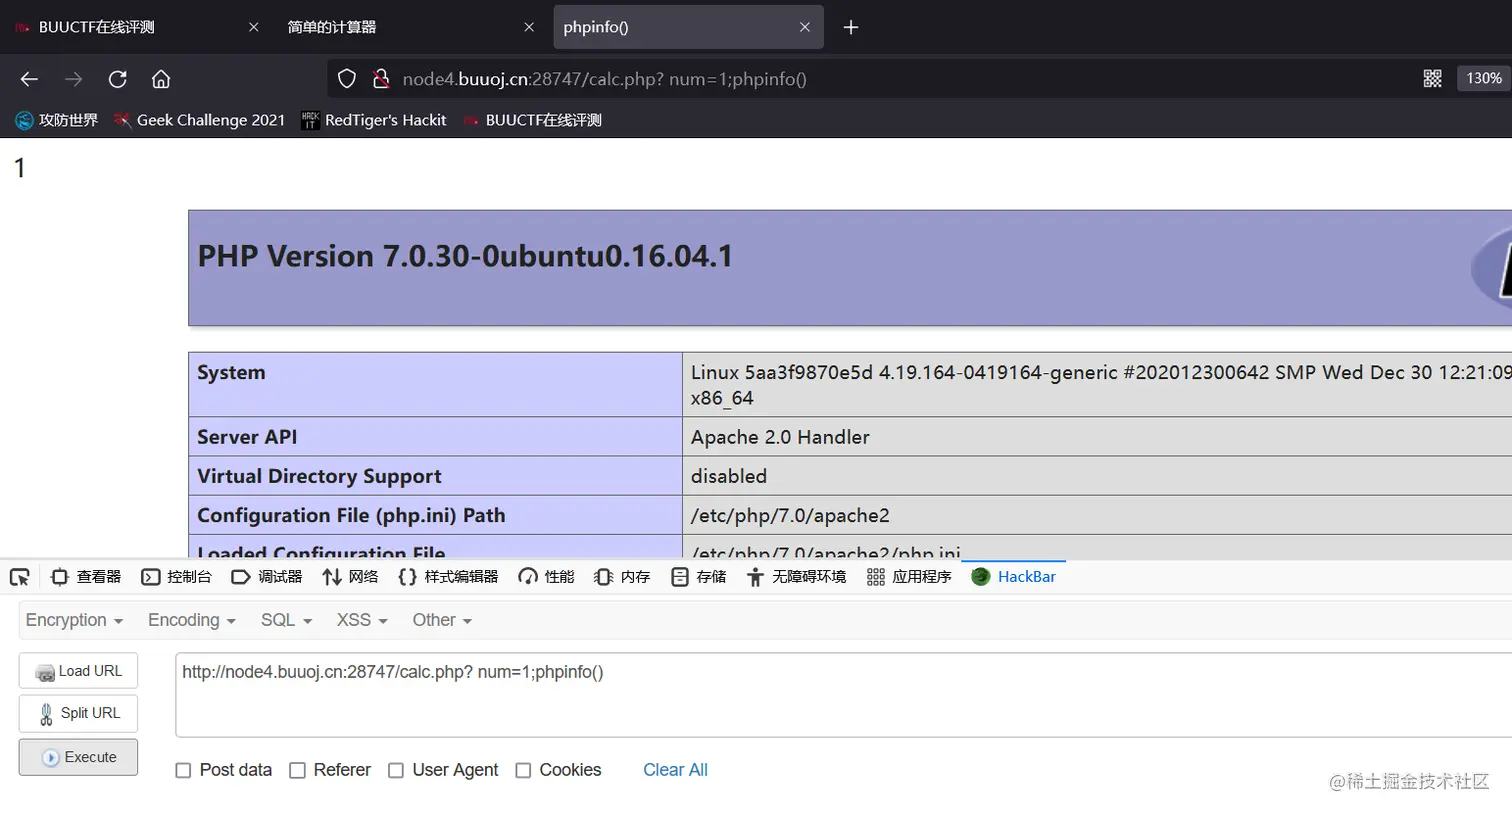The width and height of the screenshot is (1512, 814).
Task: Close the 简单的计算器 tab
Action: (x=529, y=27)
